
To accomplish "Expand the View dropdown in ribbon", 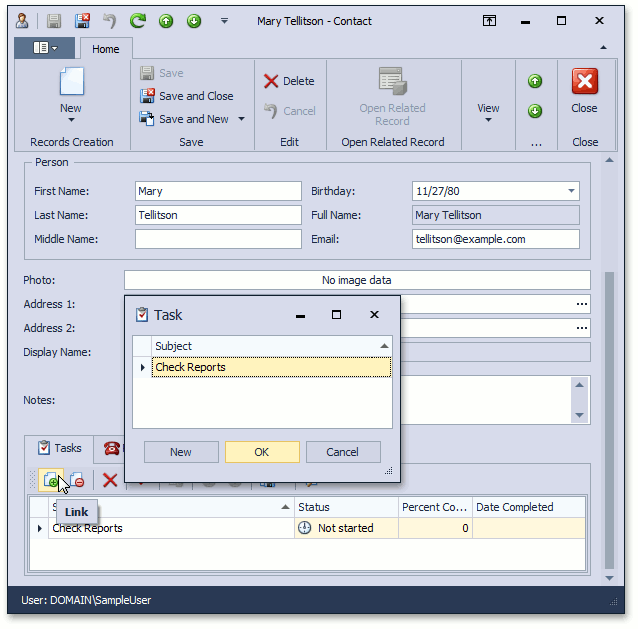I will click(488, 112).
